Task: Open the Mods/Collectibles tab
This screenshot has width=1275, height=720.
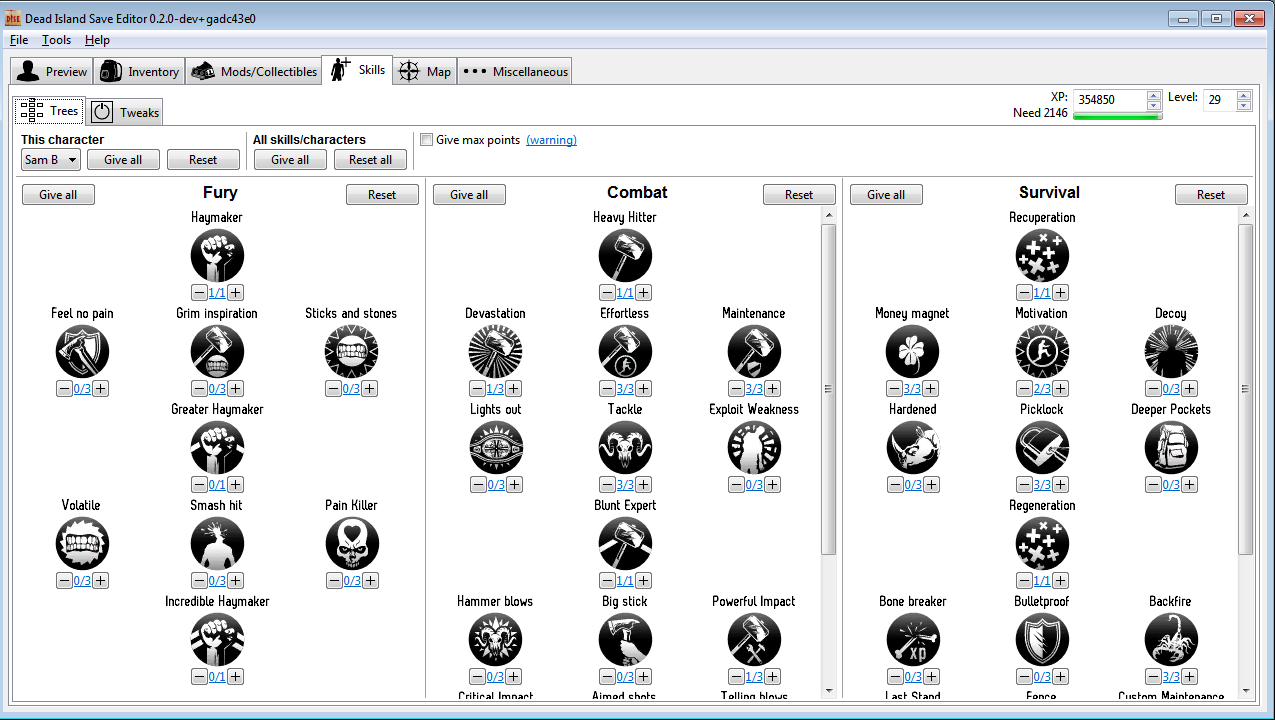Action: (x=254, y=71)
